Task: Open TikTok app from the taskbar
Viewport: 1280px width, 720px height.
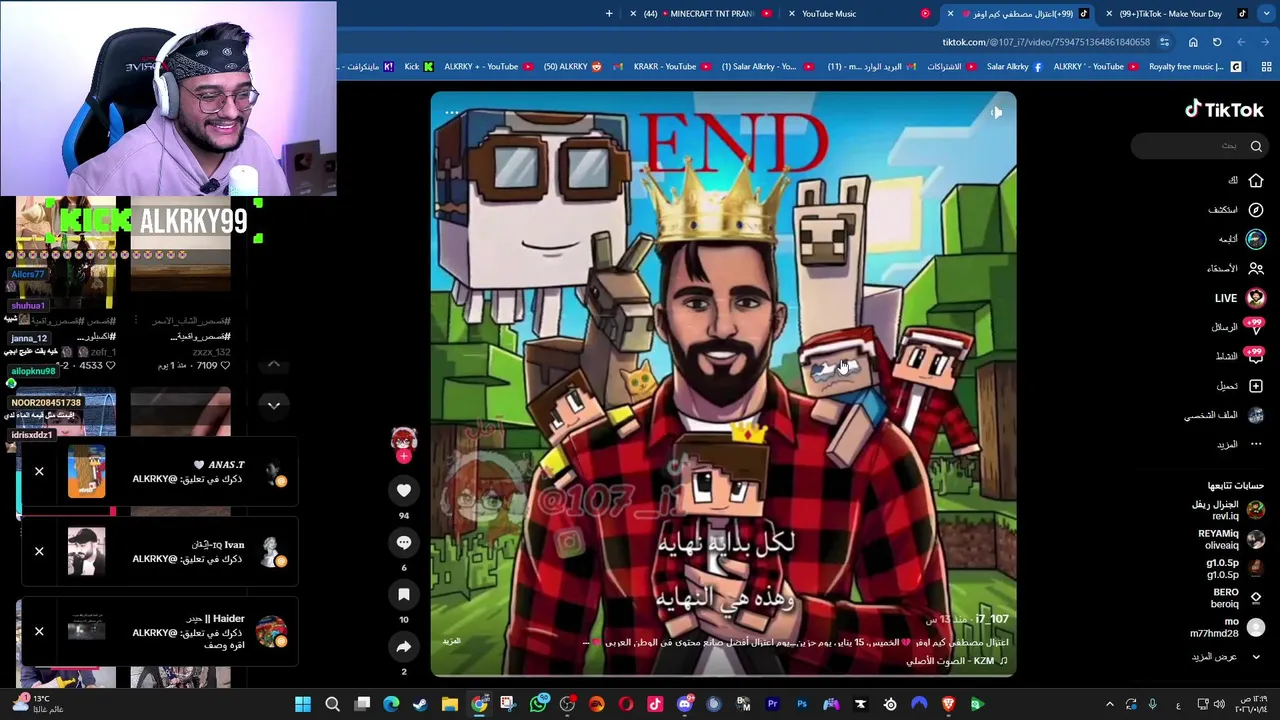Action: point(655,705)
